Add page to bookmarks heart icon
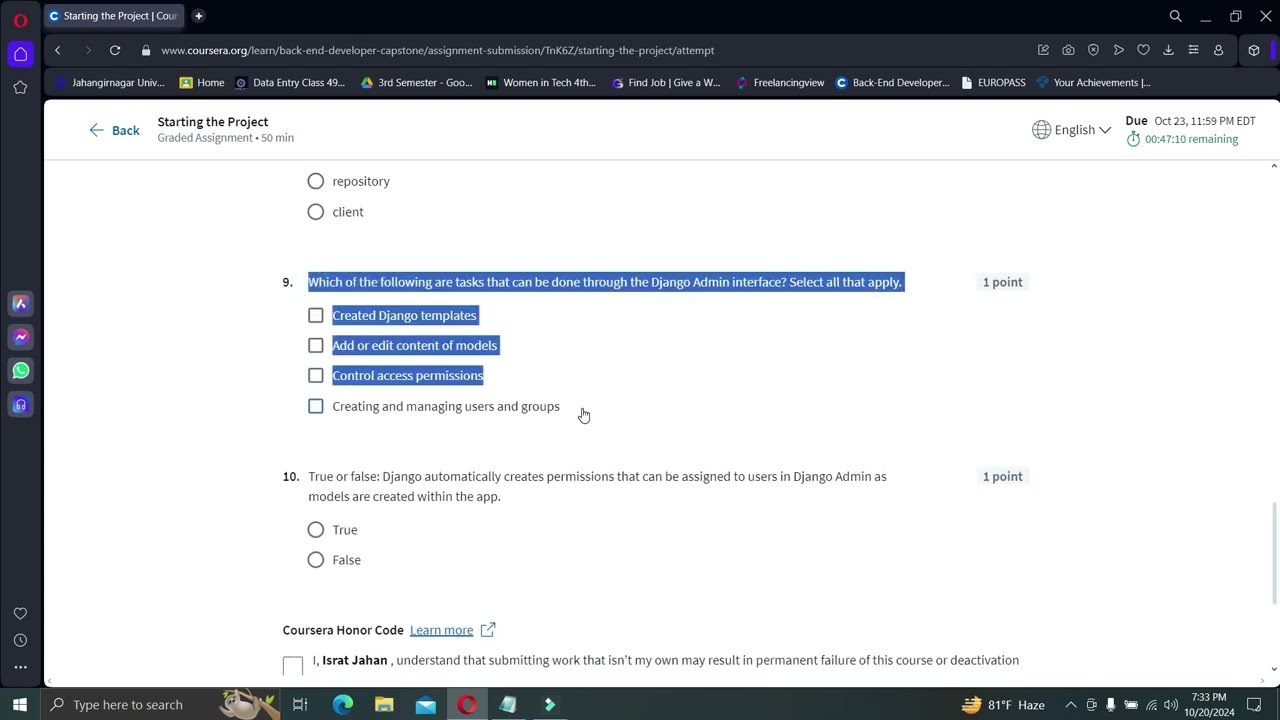Screen dimensions: 1280x720 coord(1143,50)
